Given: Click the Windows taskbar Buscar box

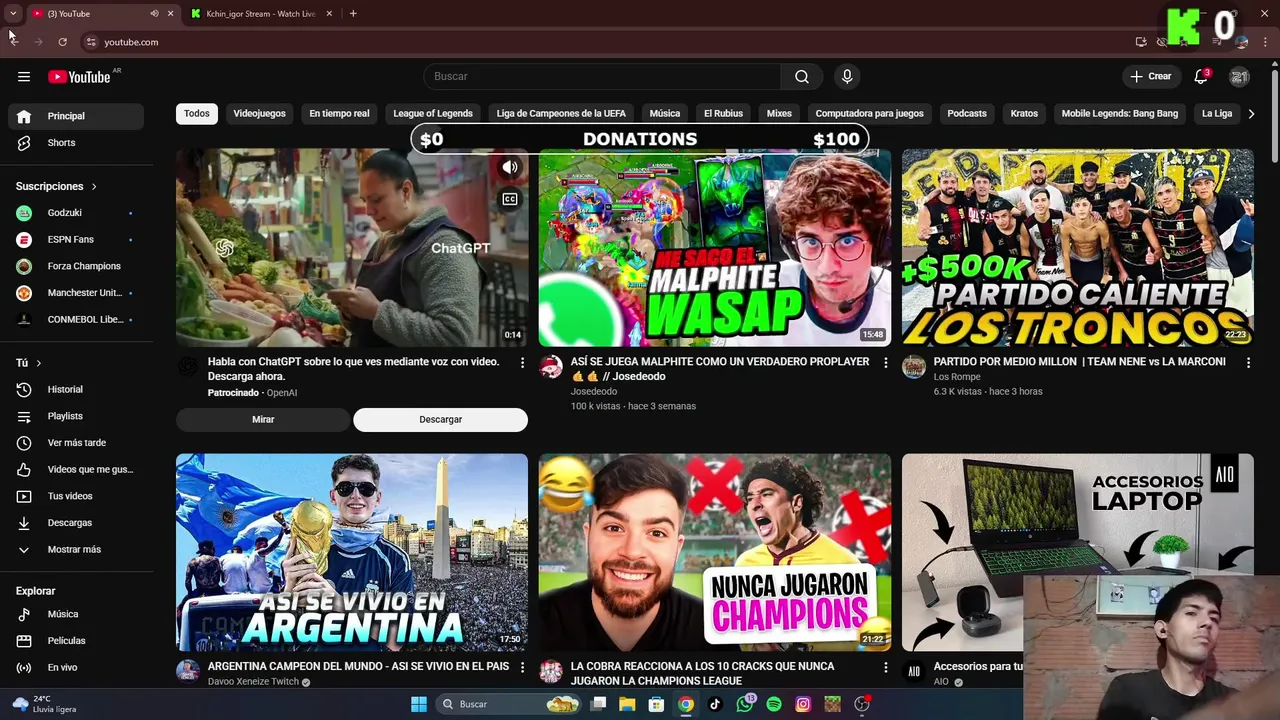Looking at the screenshot, I should coord(510,704).
